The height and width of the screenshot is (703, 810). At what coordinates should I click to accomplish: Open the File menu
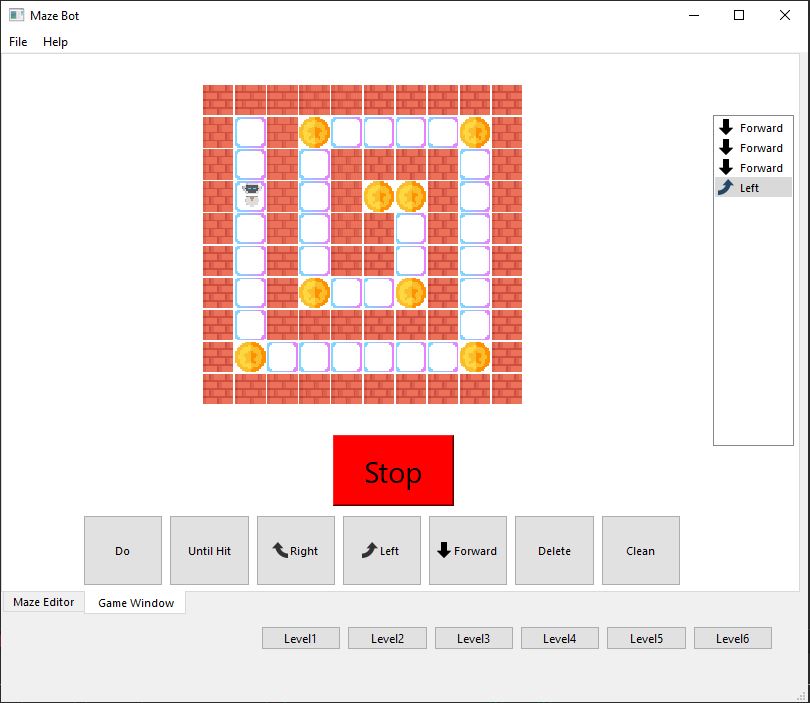coord(18,42)
